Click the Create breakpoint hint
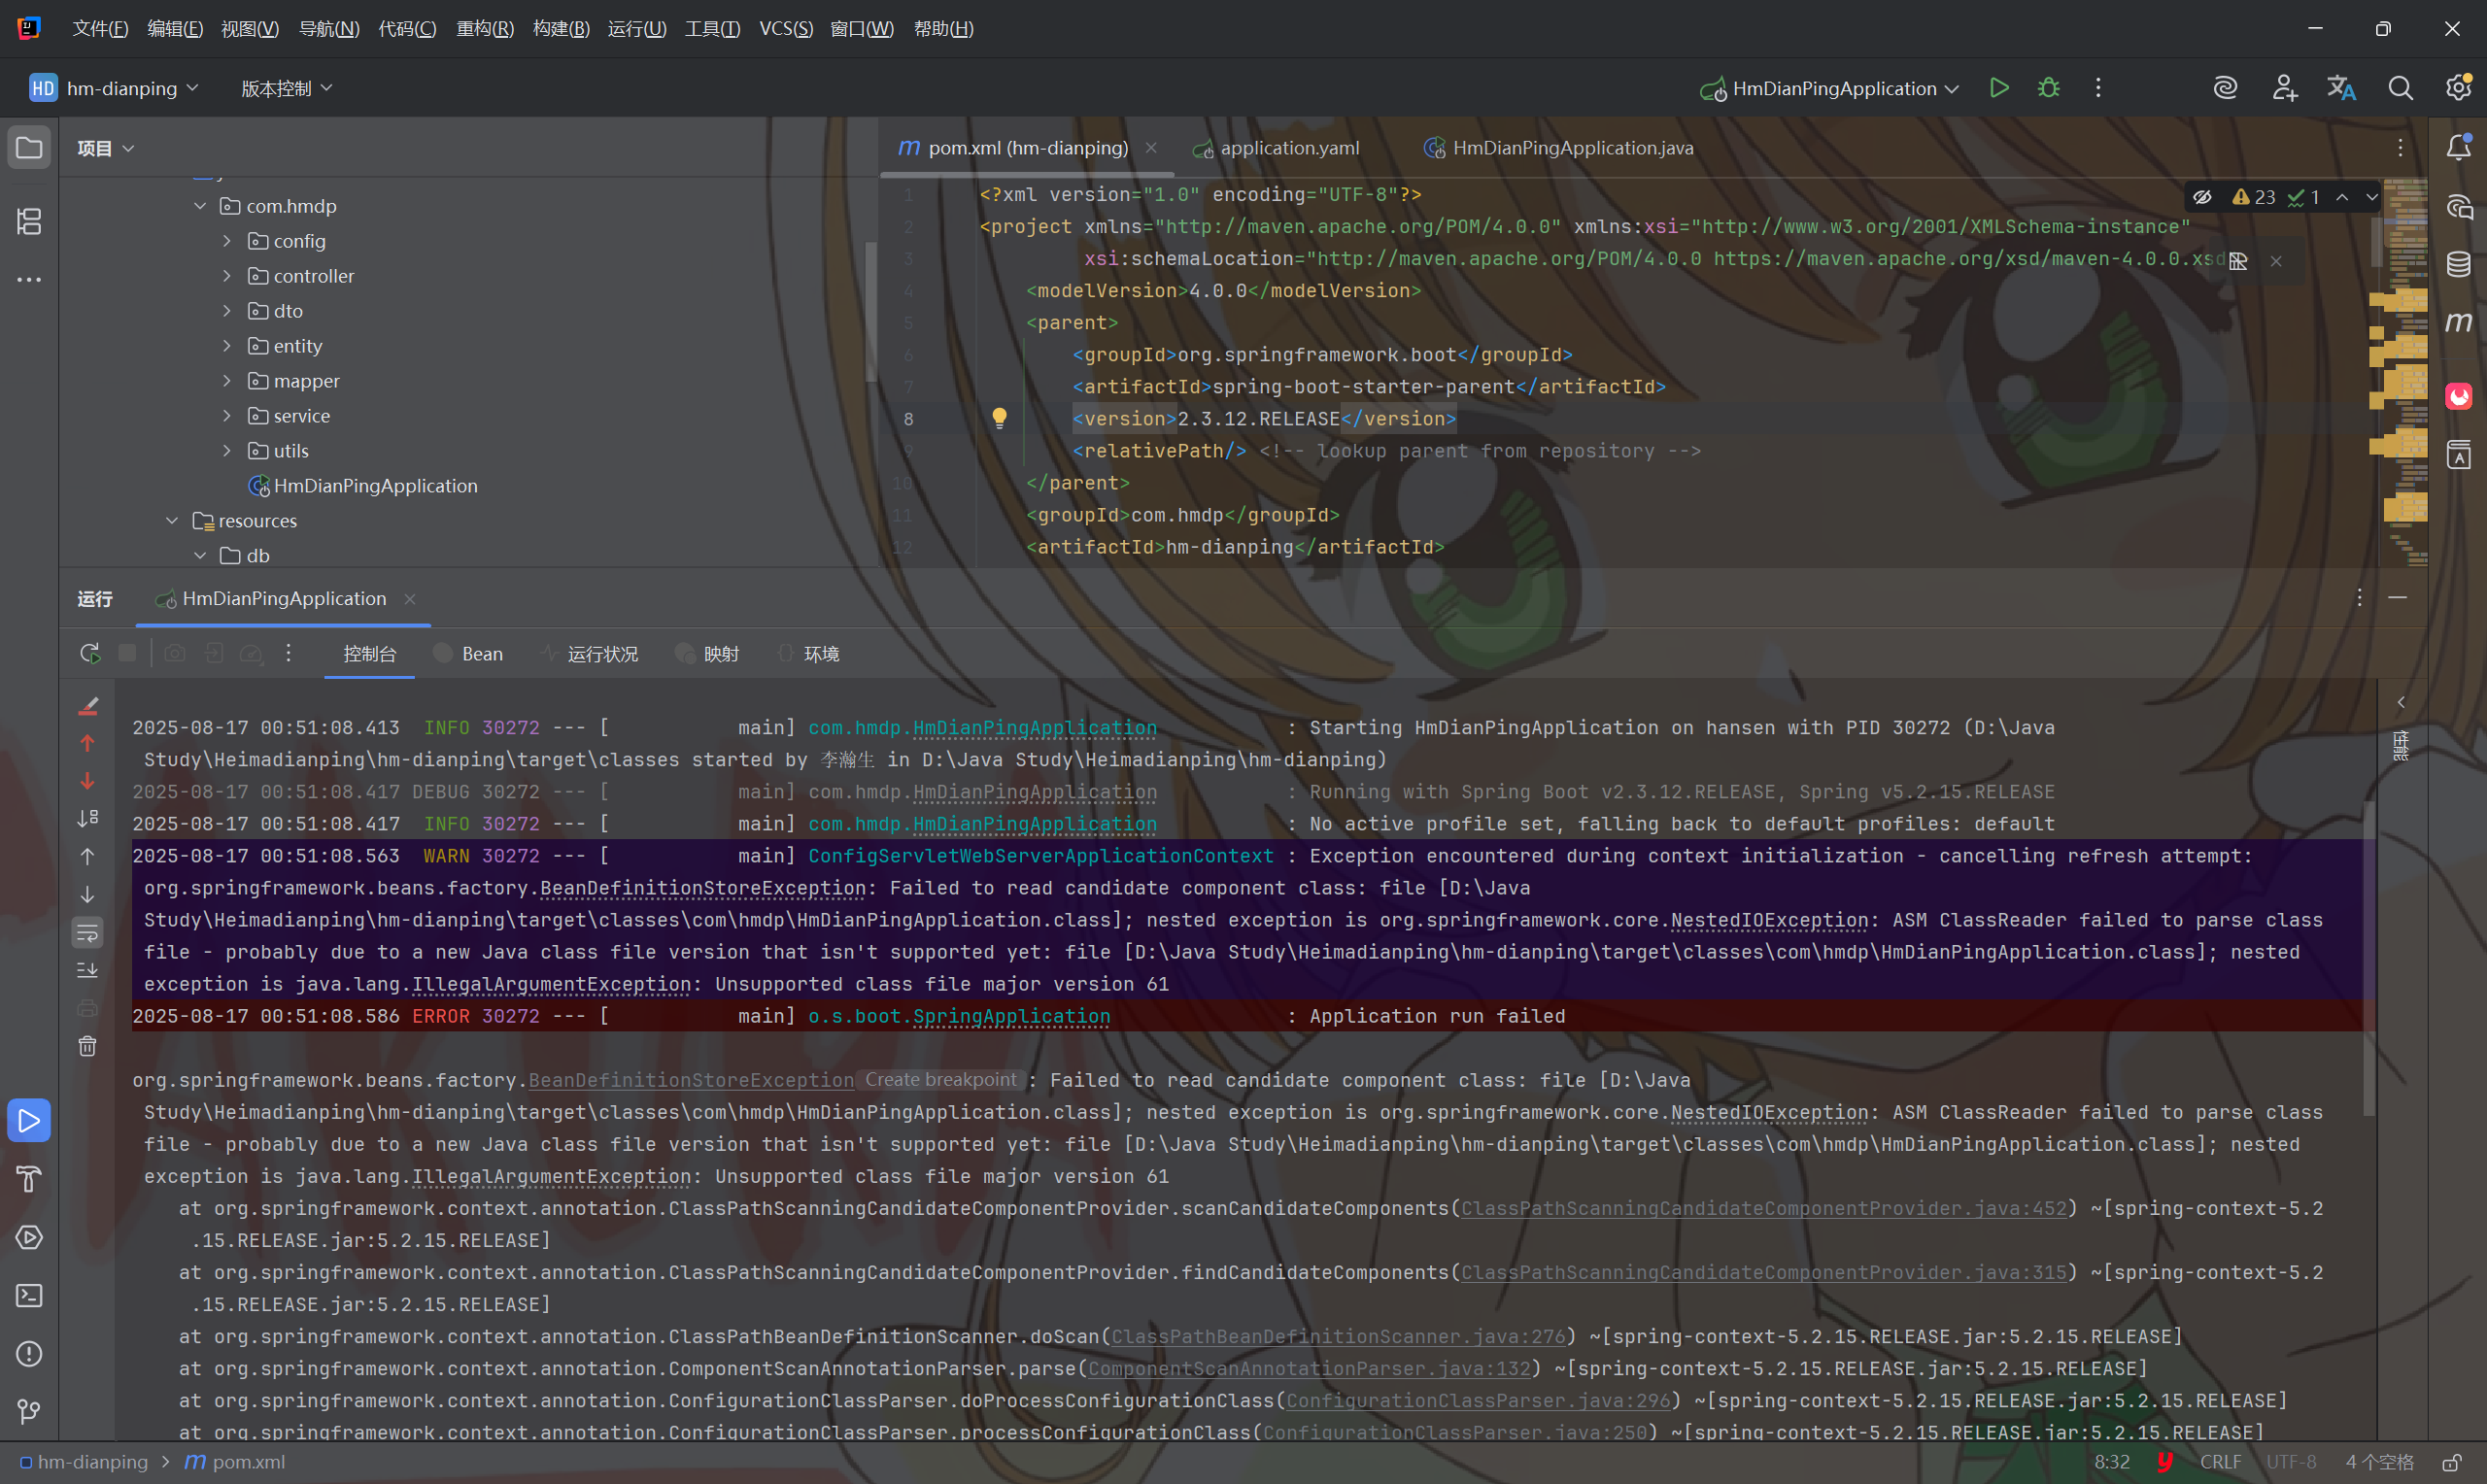 [x=939, y=1080]
